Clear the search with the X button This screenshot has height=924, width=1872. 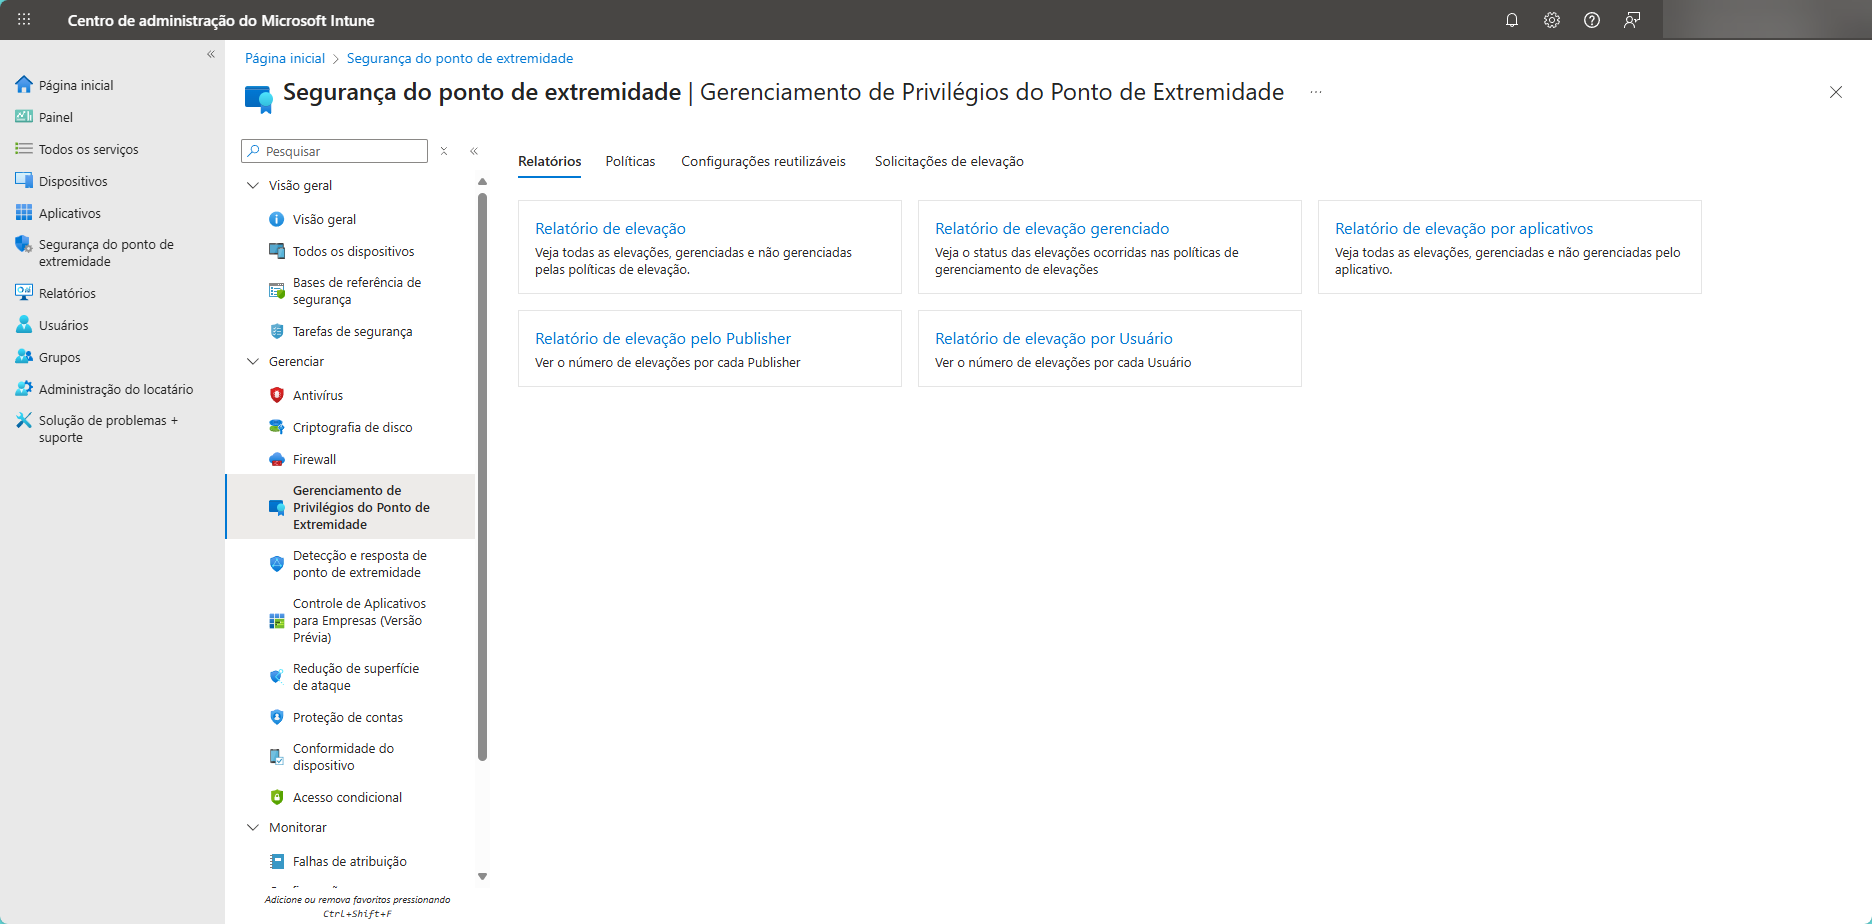pyautogui.click(x=444, y=151)
